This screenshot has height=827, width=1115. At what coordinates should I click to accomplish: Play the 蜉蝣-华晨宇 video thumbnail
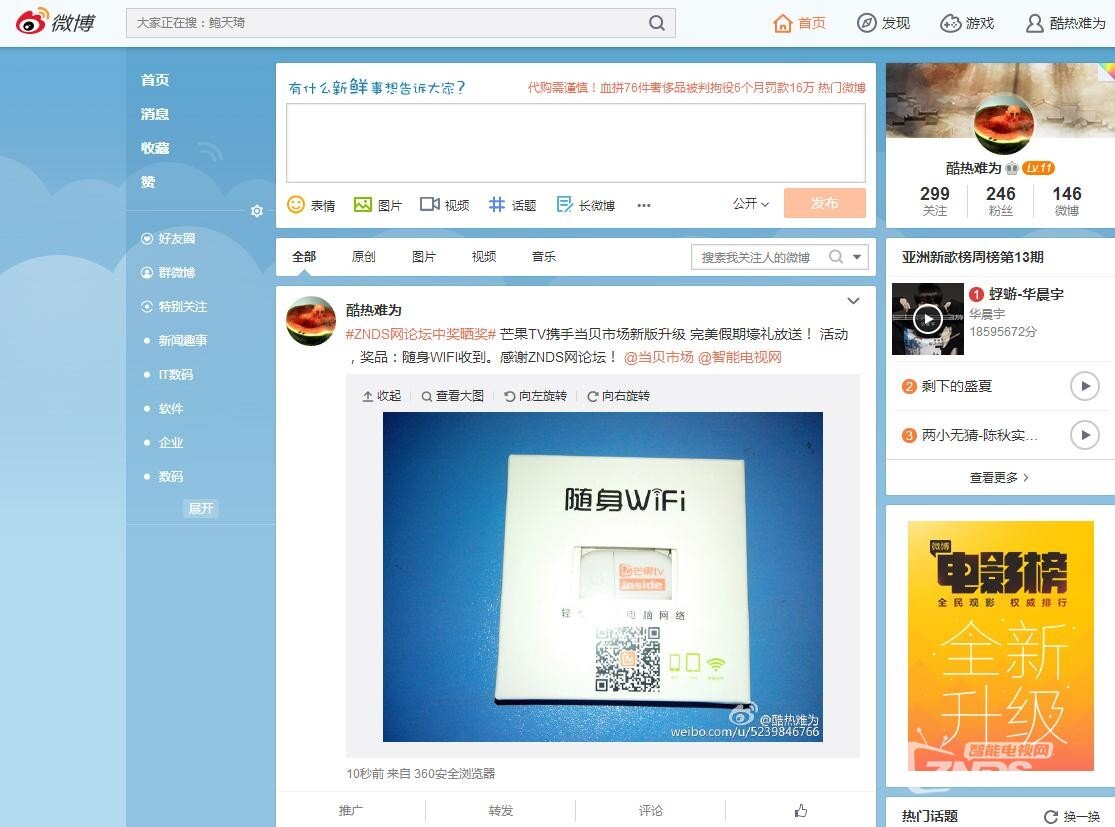tap(928, 319)
